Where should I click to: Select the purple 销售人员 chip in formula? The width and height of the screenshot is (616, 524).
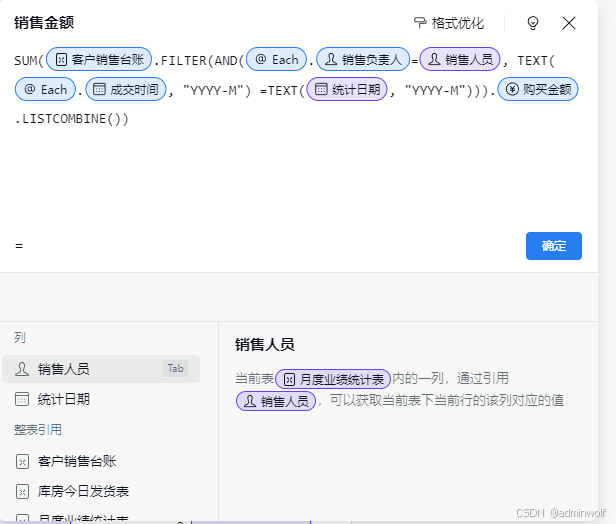460,59
